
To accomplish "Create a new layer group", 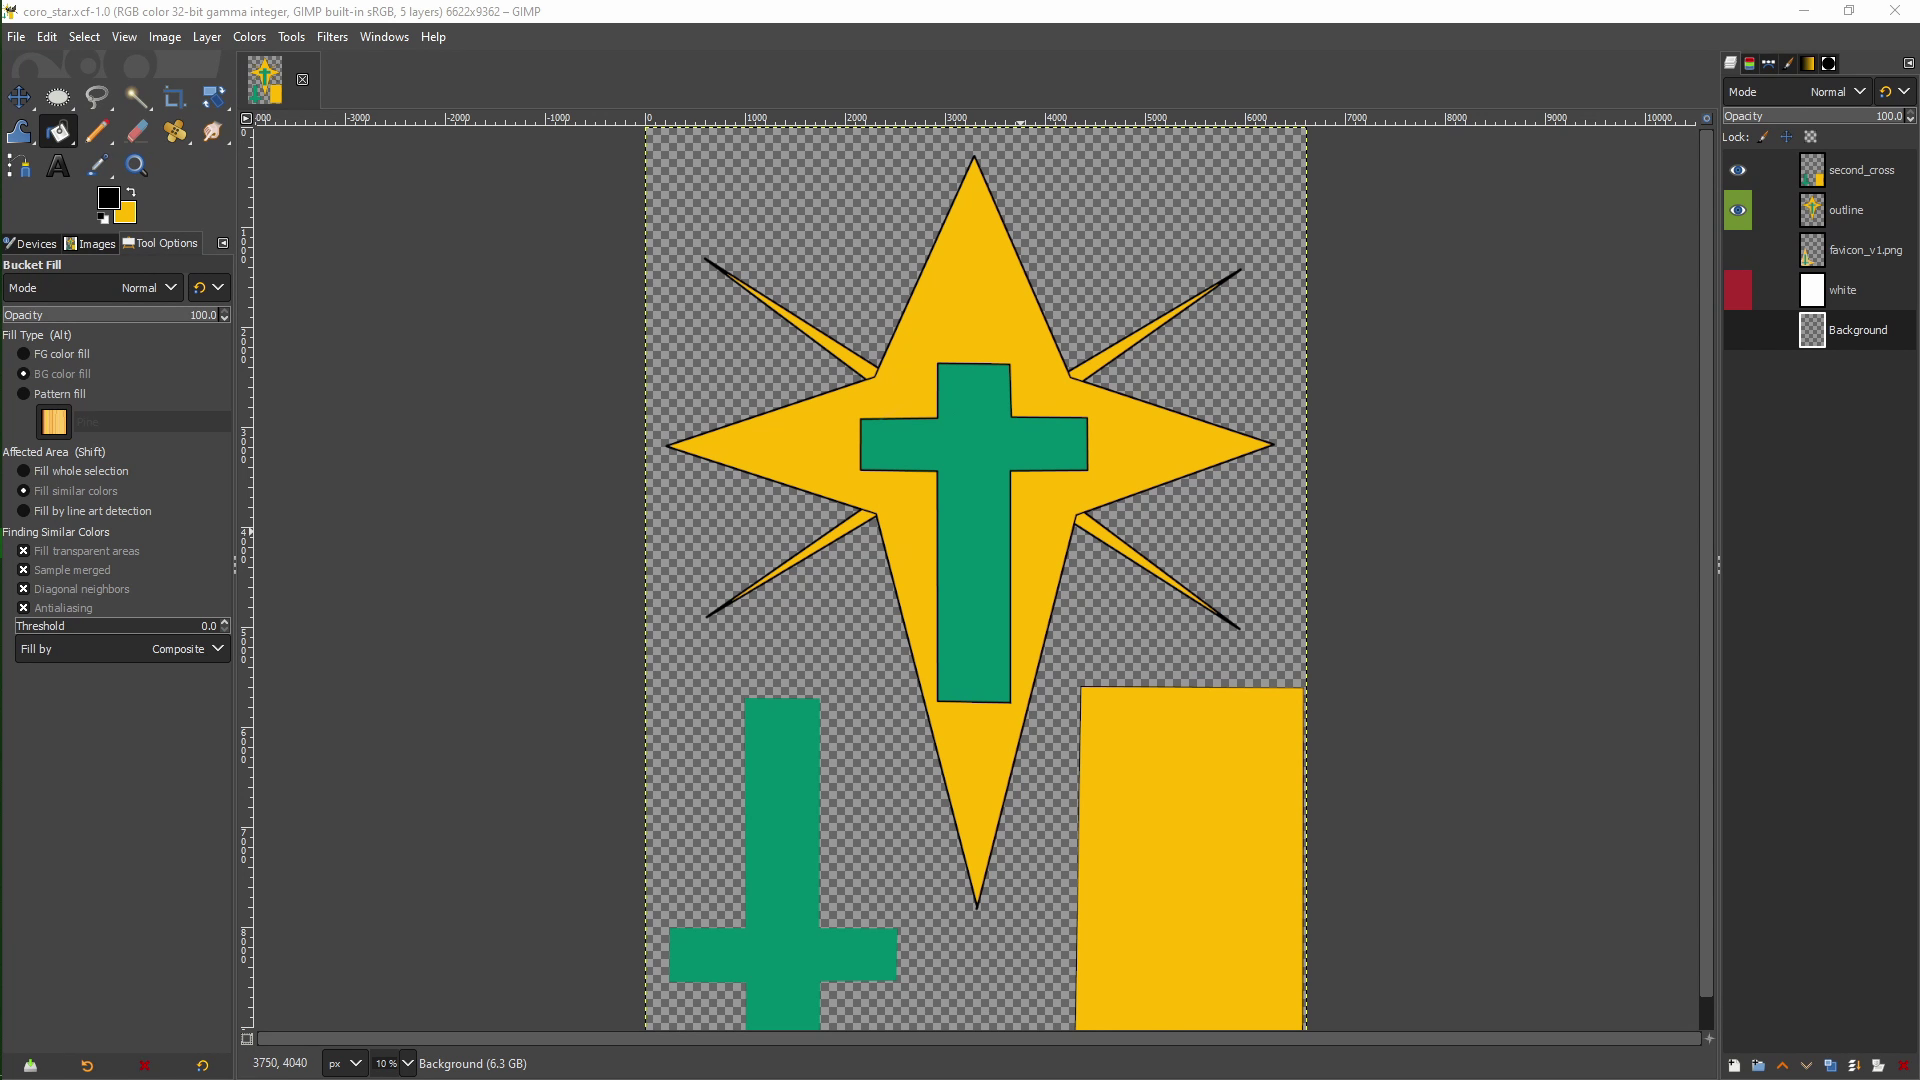I will pos(1758,1066).
